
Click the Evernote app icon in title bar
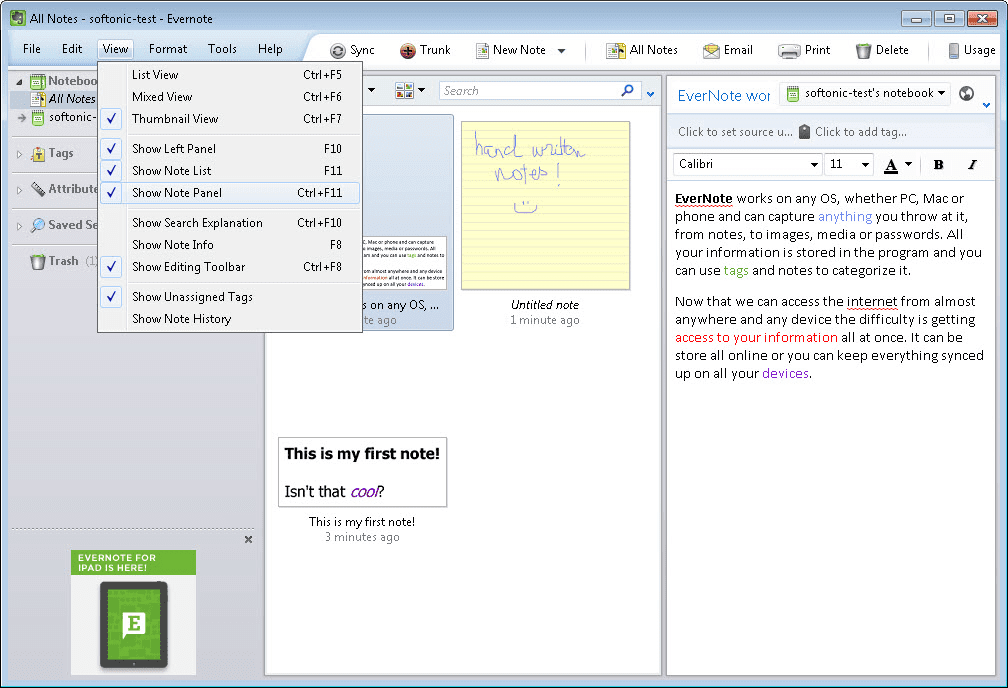click(x=18, y=18)
